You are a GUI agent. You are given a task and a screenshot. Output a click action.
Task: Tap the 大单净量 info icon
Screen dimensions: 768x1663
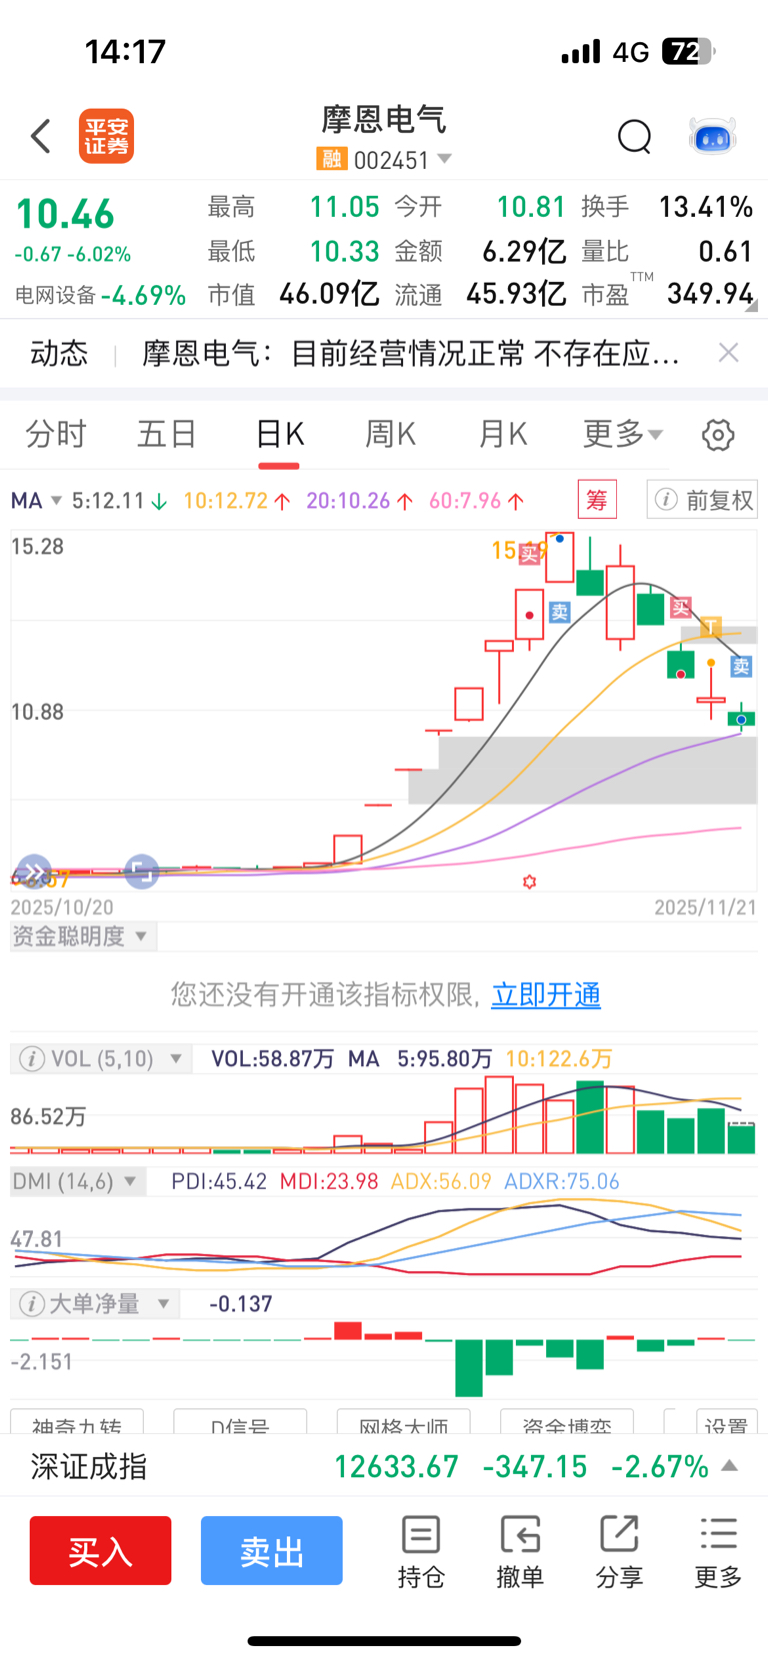click(32, 1303)
